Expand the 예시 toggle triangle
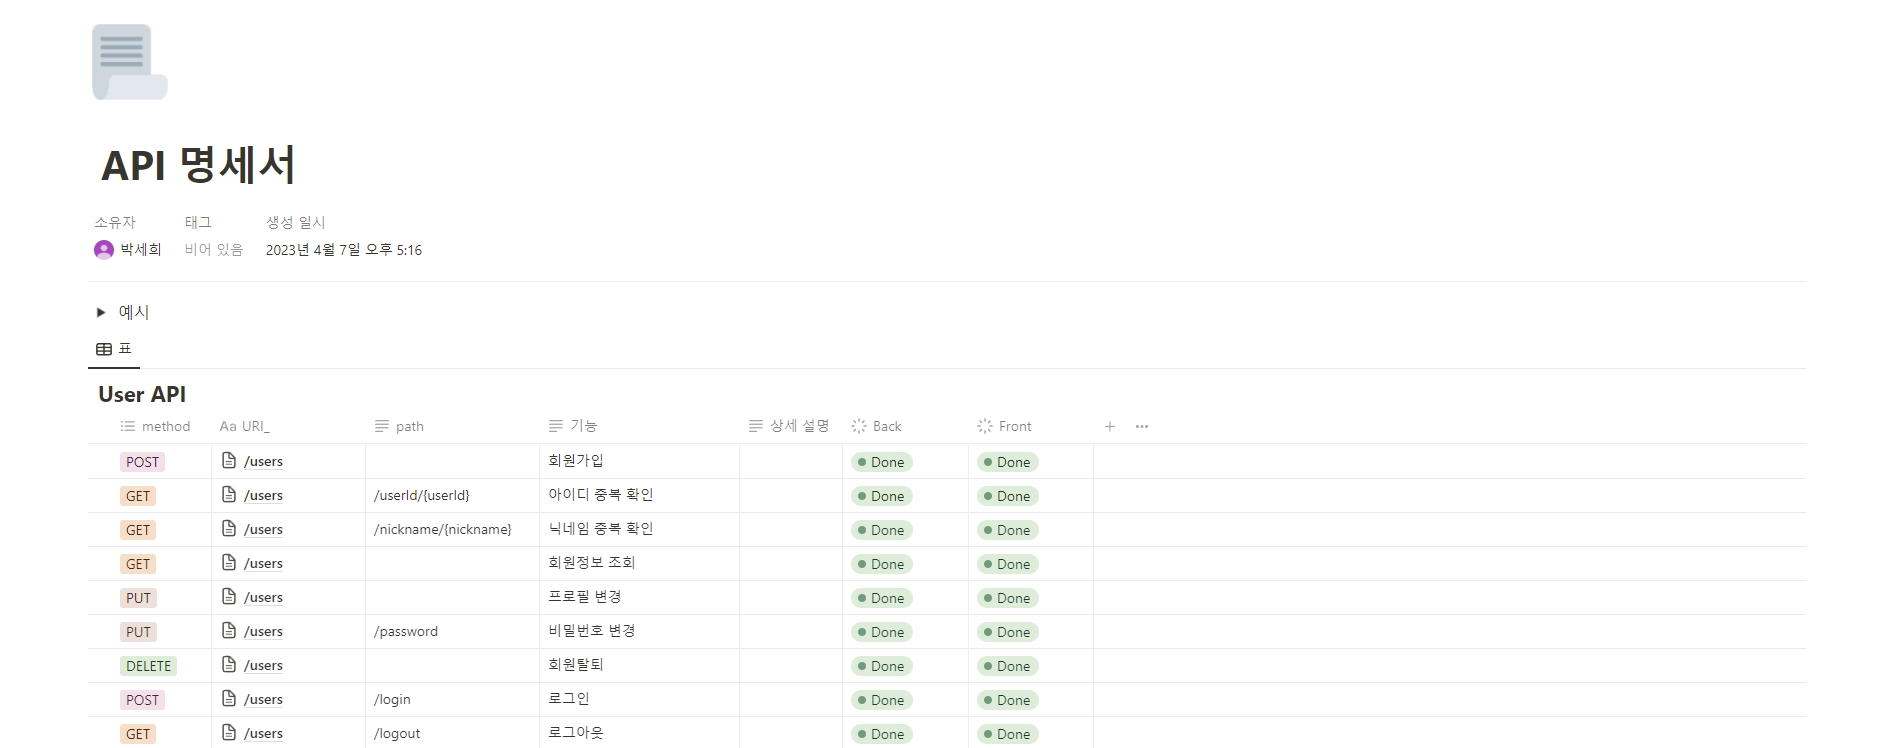 coord(101,312)
